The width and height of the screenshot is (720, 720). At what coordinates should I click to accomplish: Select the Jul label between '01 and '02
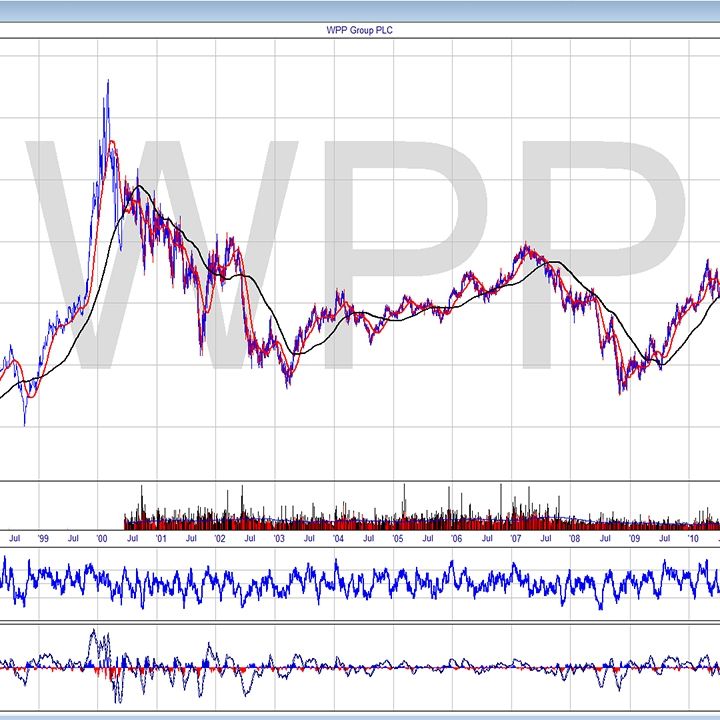pyautogui.click(x=190, y=538)
